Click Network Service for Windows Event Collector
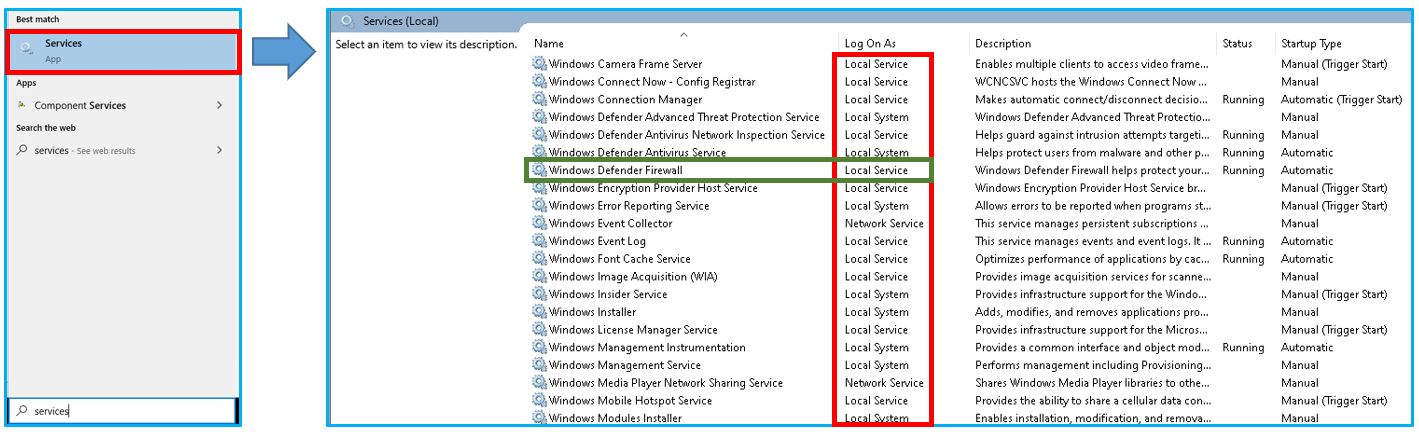 884,224
